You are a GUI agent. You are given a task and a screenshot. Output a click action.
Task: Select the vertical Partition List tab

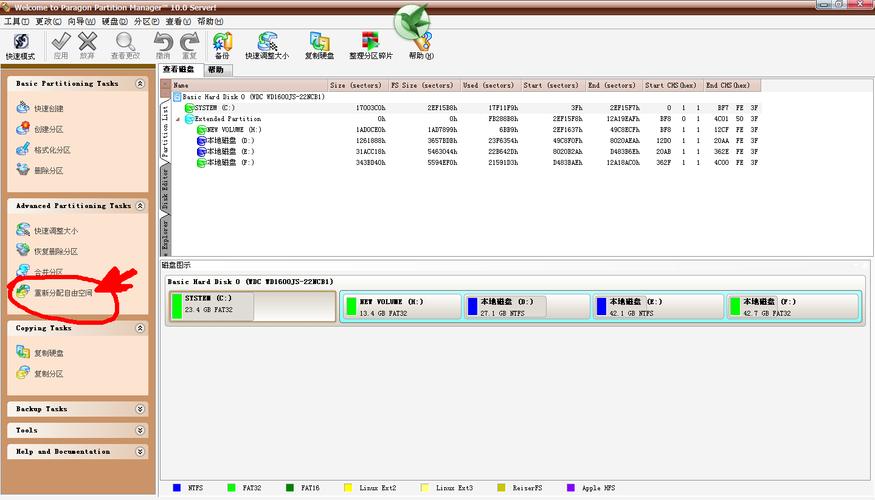pyautogui.click(x=165, y=131)
